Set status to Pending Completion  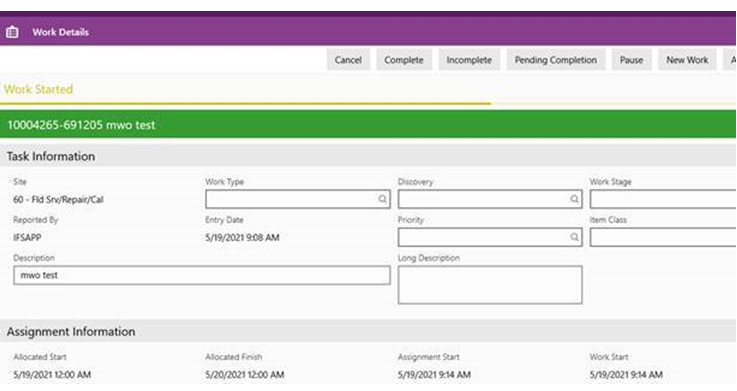pos(556,60)
